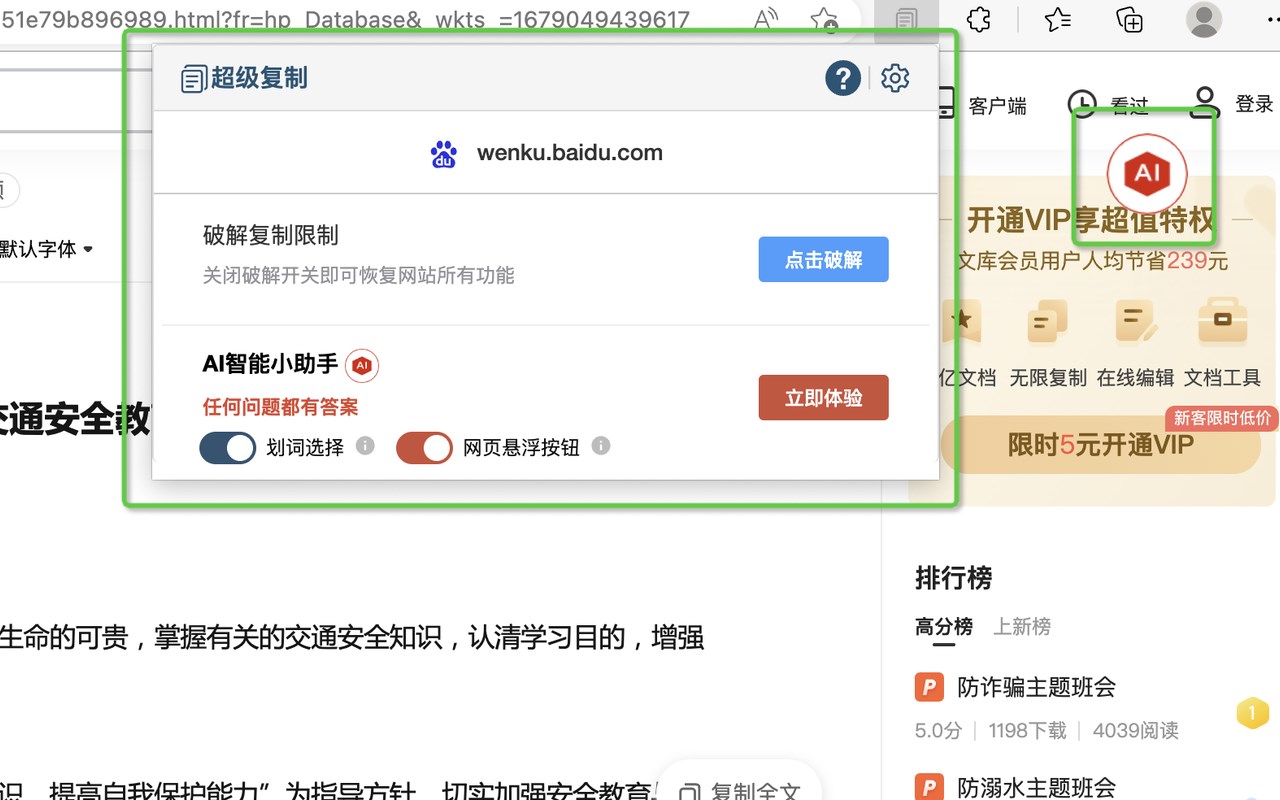The width and height of the screenshot is (1280, 800).
Task: Open the popup's settings gear icon
Action: click(x=895, y=78)
